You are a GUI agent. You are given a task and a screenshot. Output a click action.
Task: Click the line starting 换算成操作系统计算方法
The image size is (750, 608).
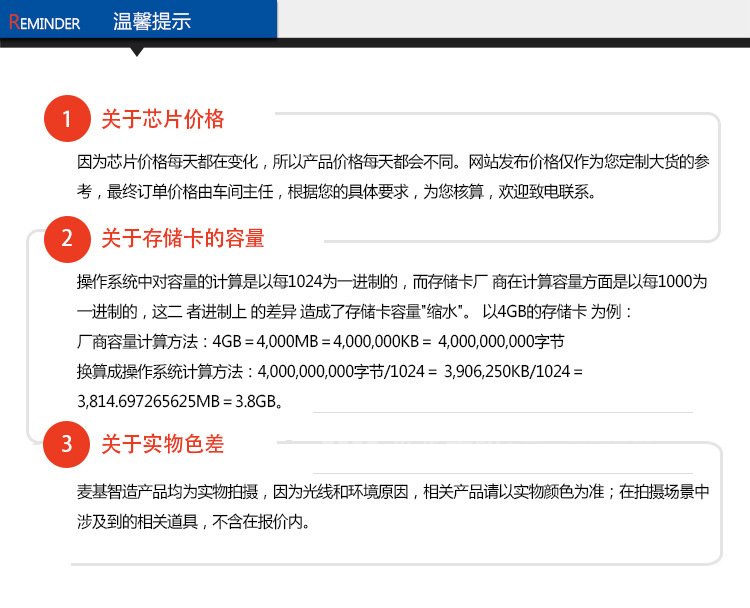(330, 371)
